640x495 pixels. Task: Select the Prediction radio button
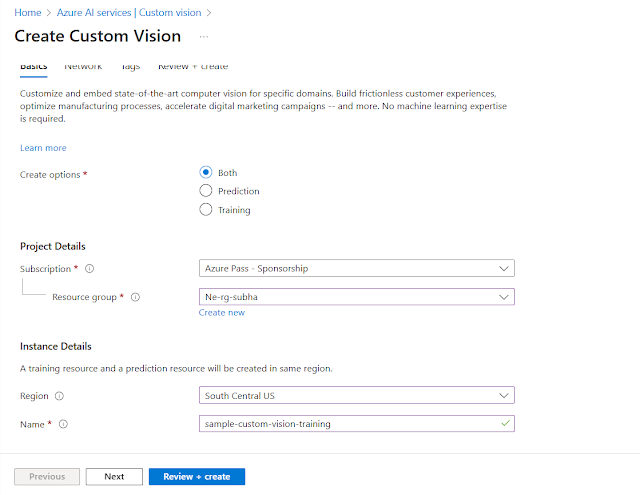pyautogui.click(x=206, y=191)
